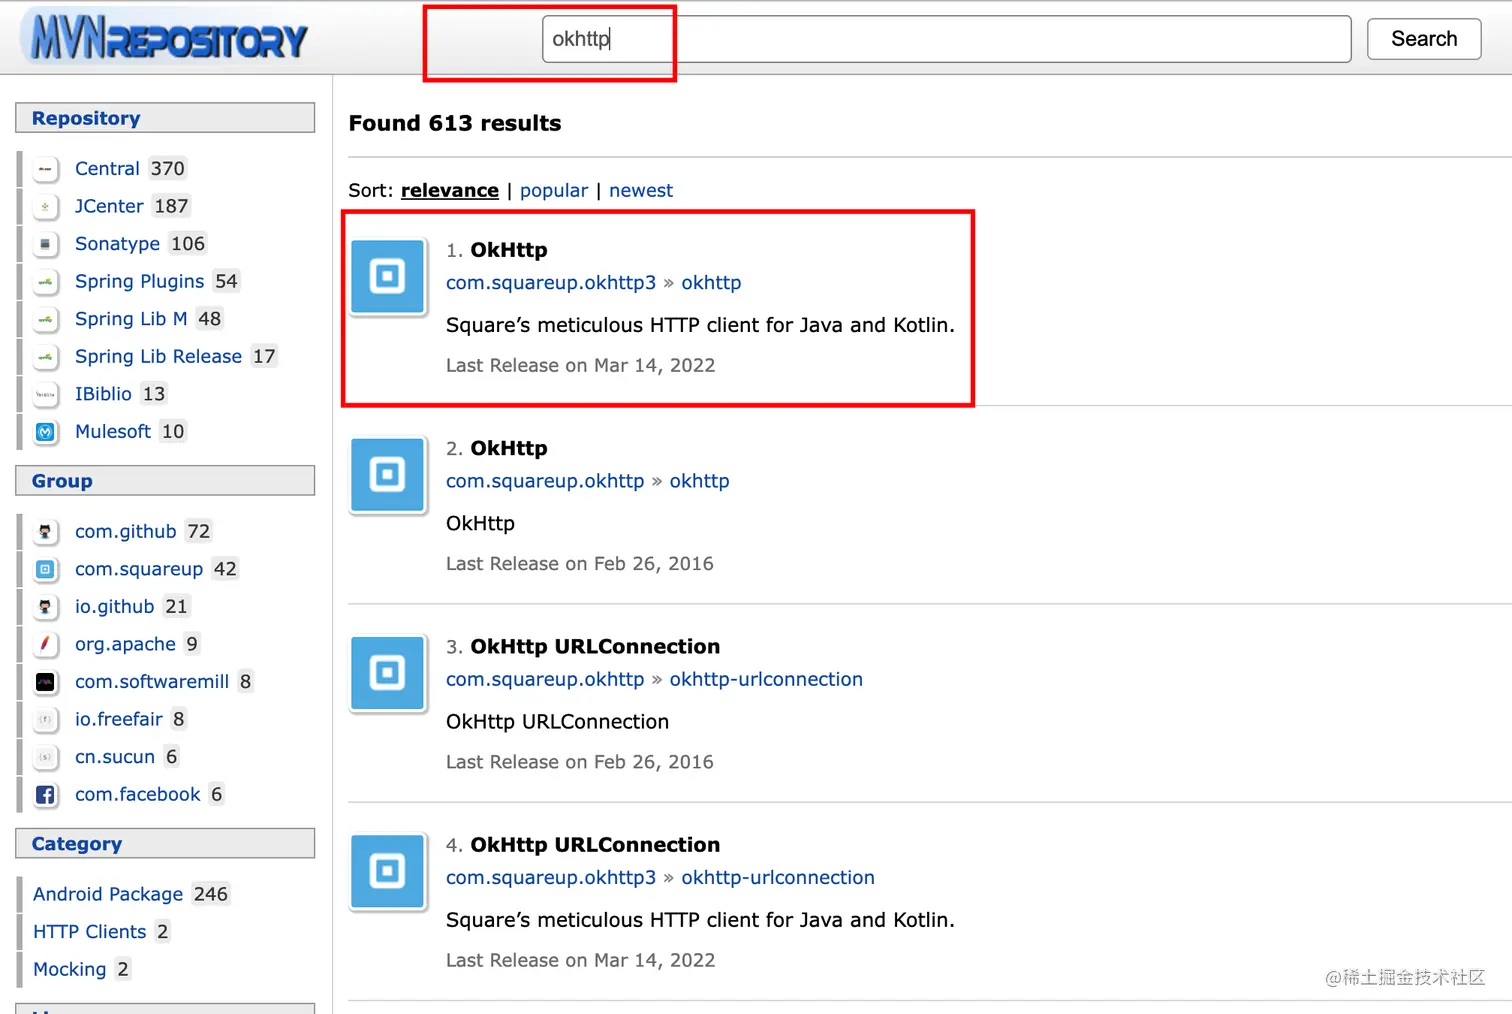Click the Spring Lib Release icon
Screen dimensions: 1512x1014
click(x=45, y=357)
